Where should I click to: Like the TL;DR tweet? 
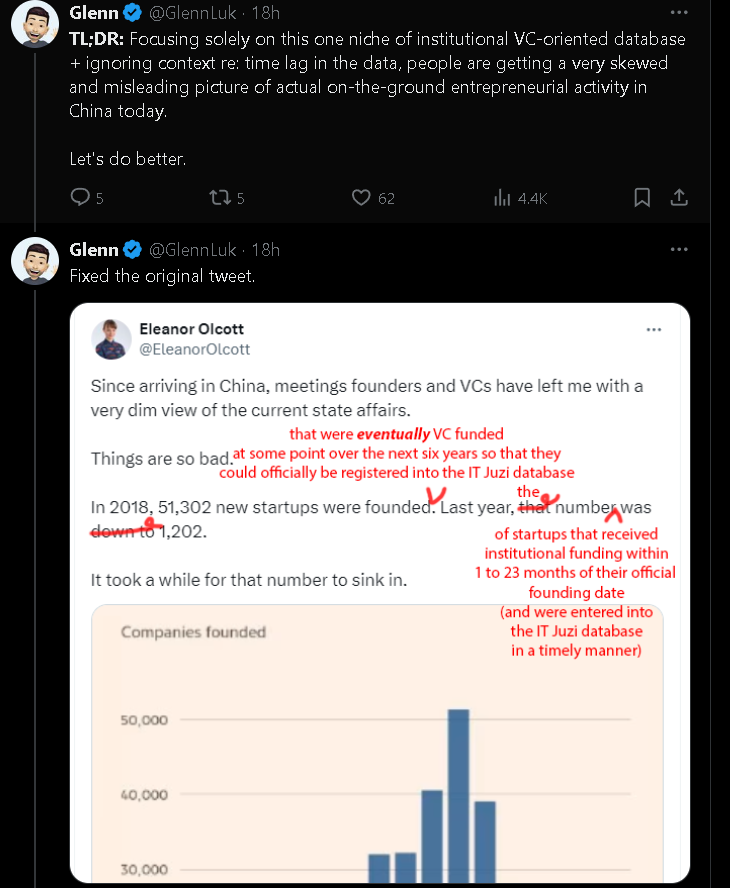(x=361, y=198)
